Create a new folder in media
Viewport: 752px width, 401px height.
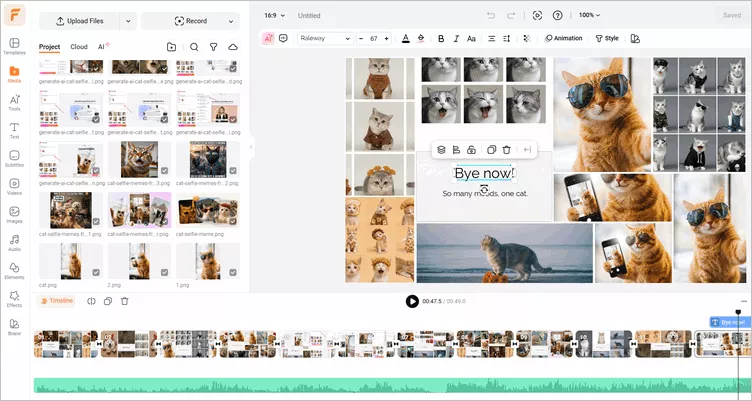(x=171, y=47)
